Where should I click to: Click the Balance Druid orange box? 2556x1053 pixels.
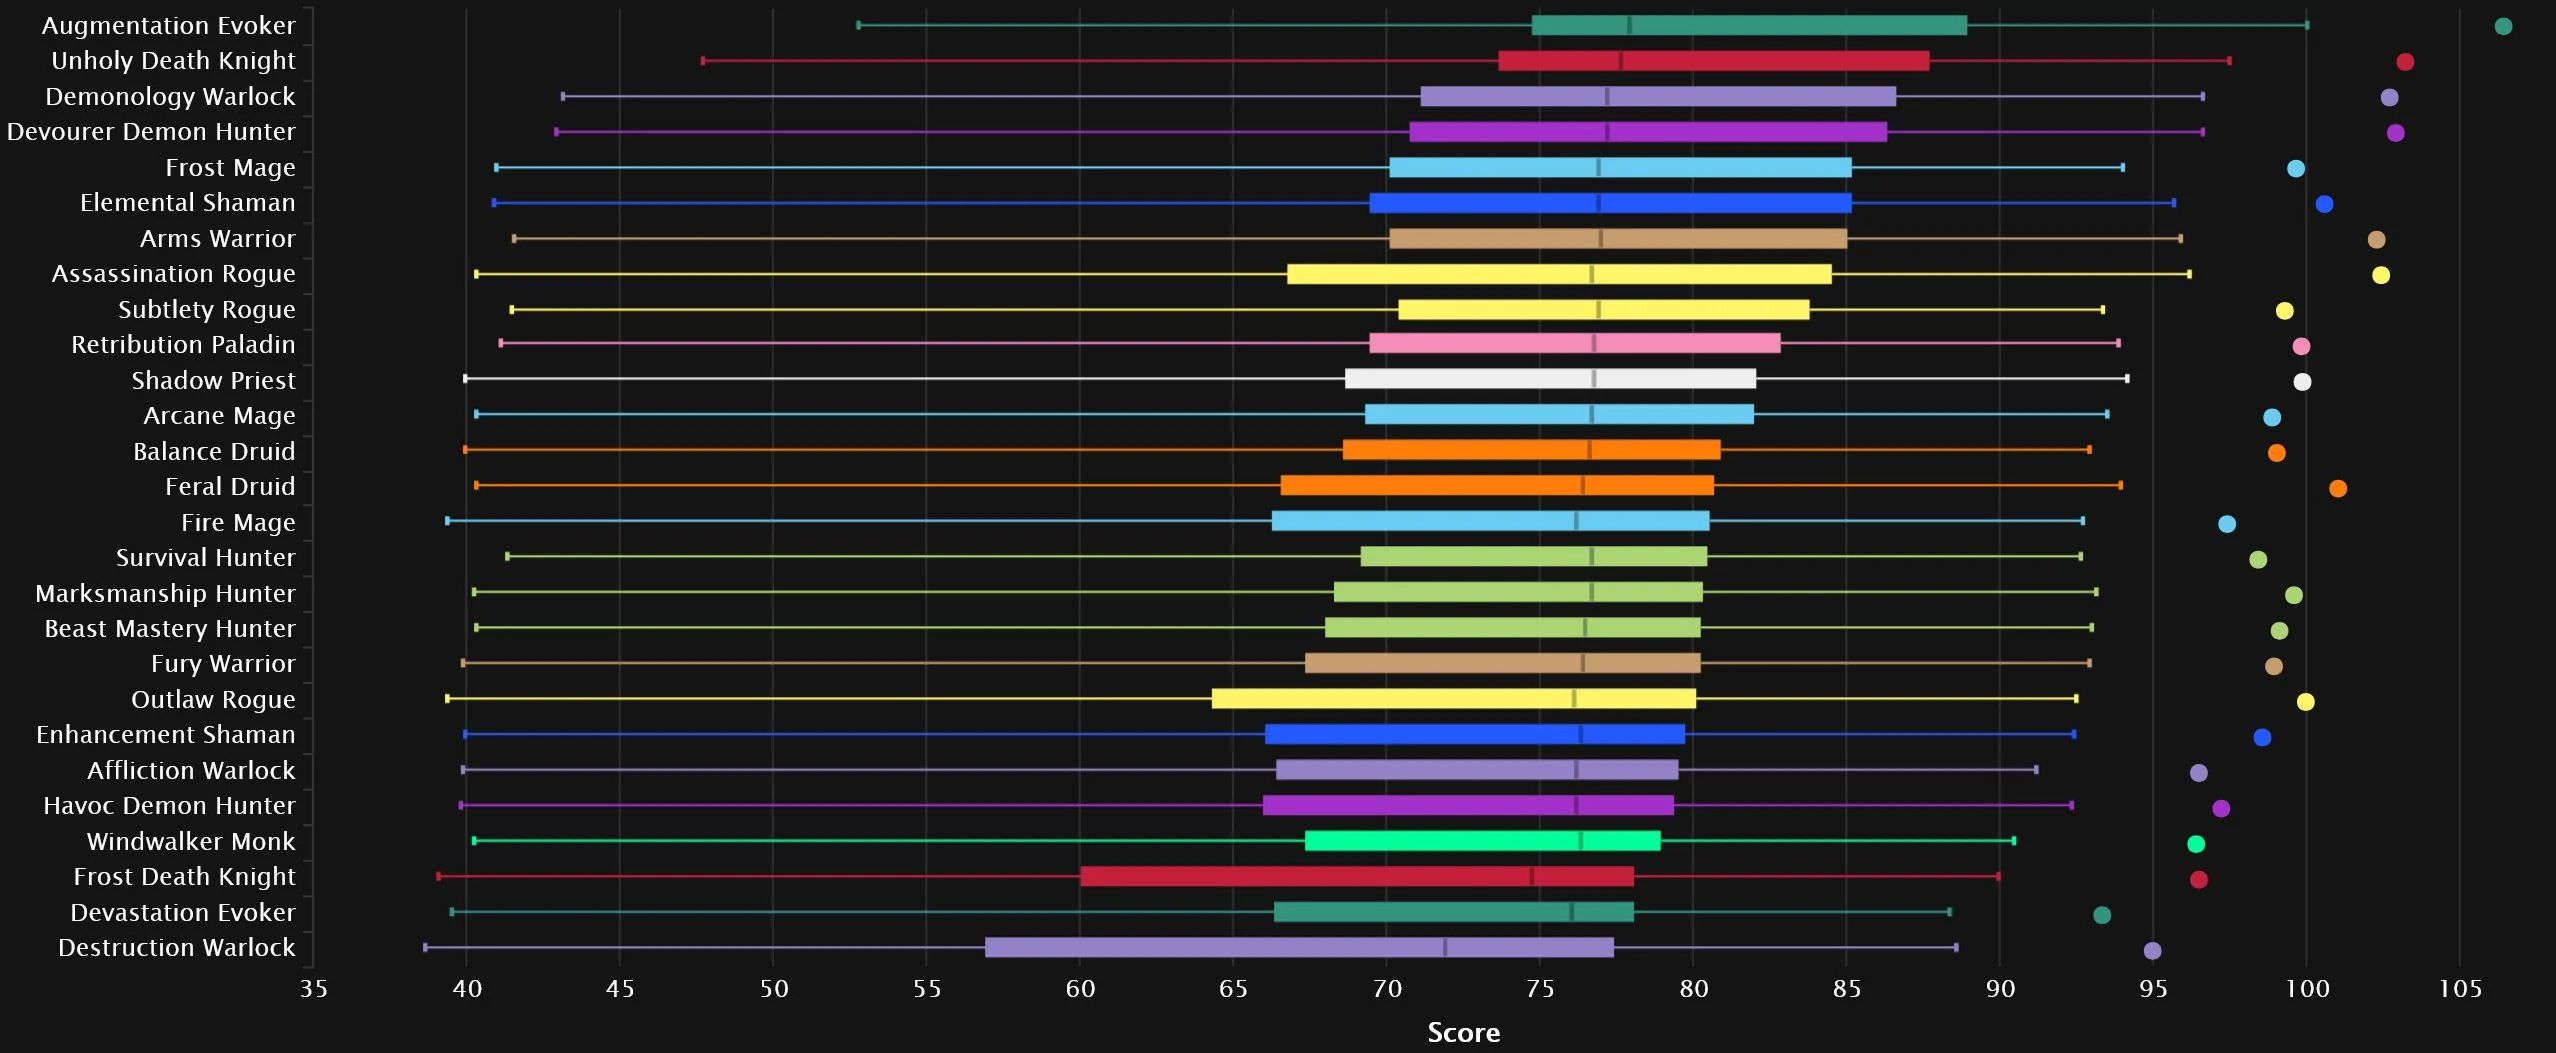(x=1530, y=450)
